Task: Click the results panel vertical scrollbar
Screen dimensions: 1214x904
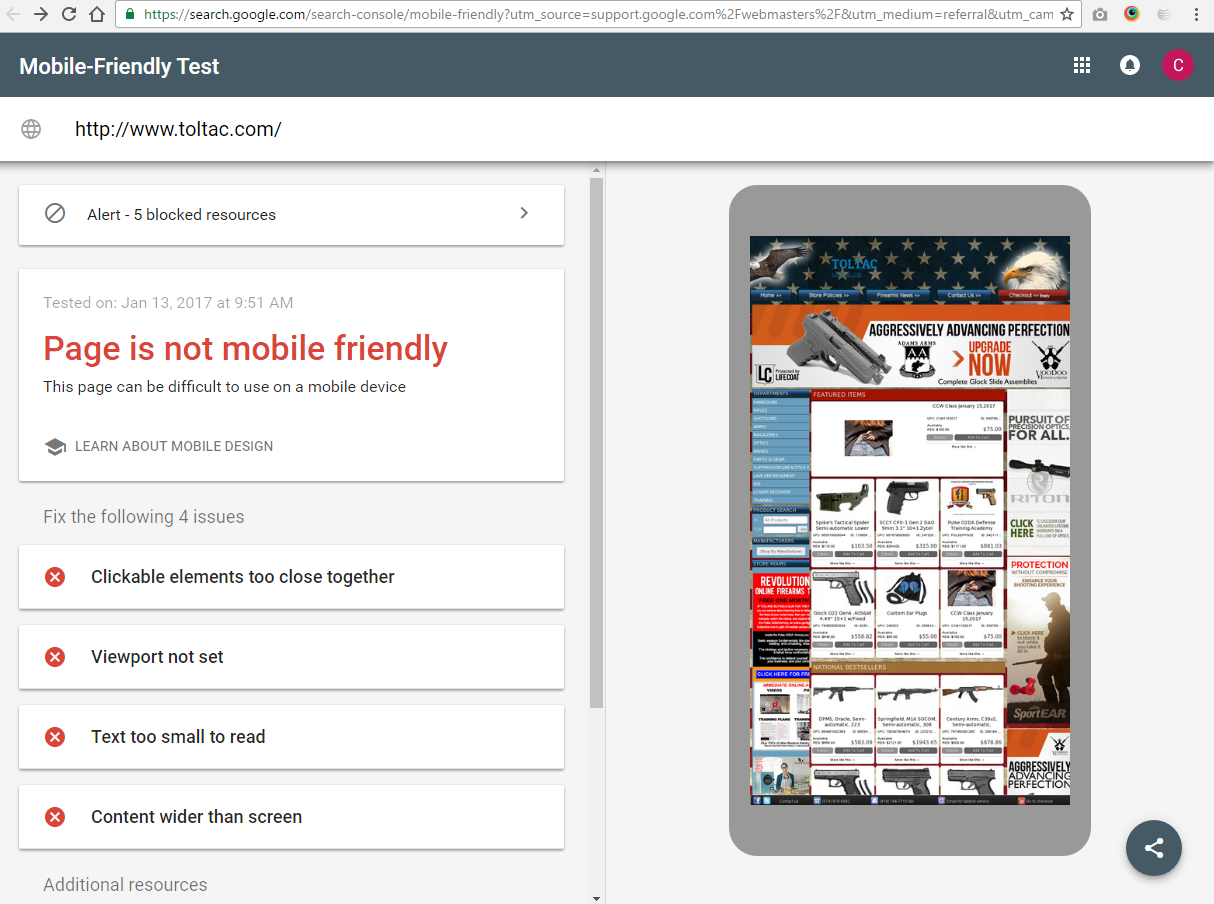Action: [596, 443]
